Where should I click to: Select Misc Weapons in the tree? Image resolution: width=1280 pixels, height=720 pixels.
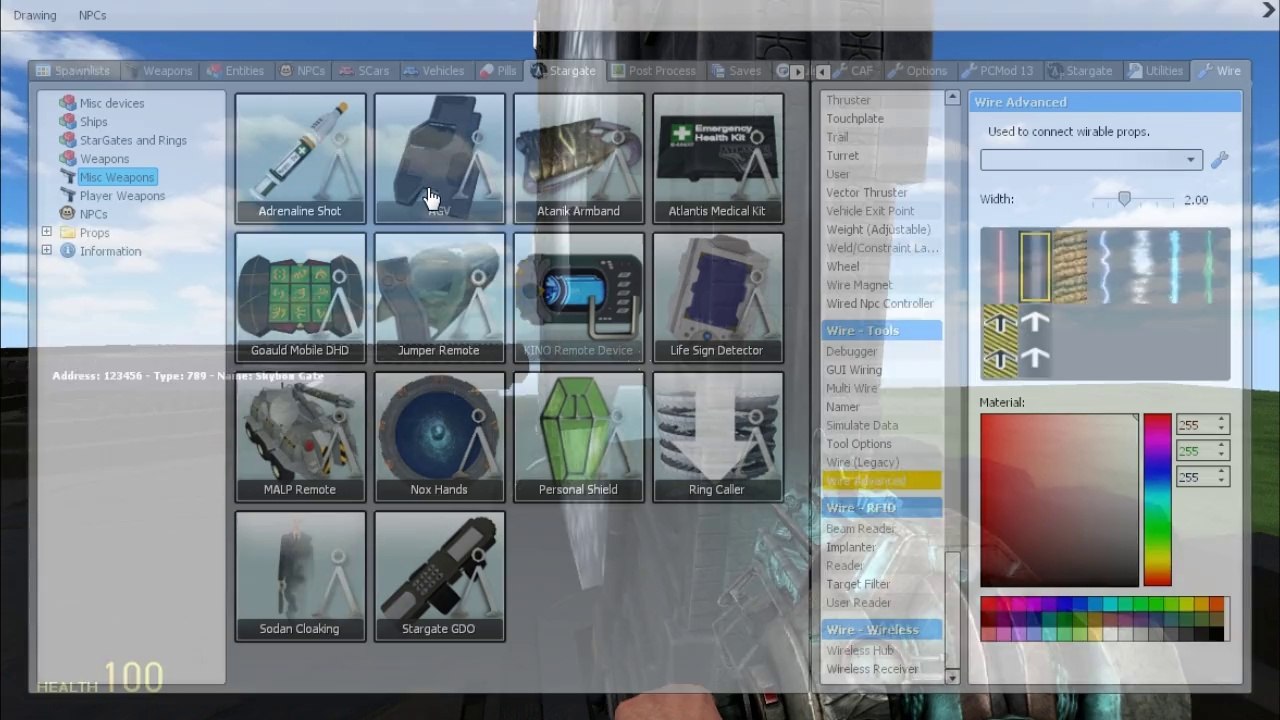click(x=117, y=177)
